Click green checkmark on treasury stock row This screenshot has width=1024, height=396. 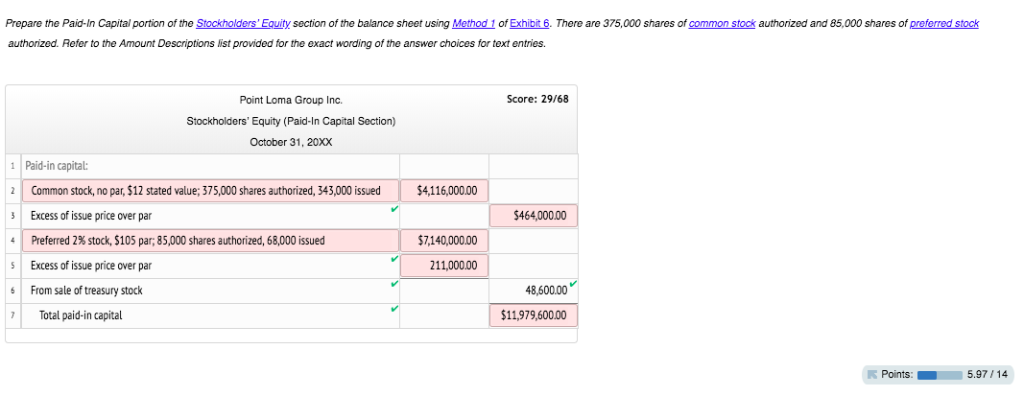point(394,284)
